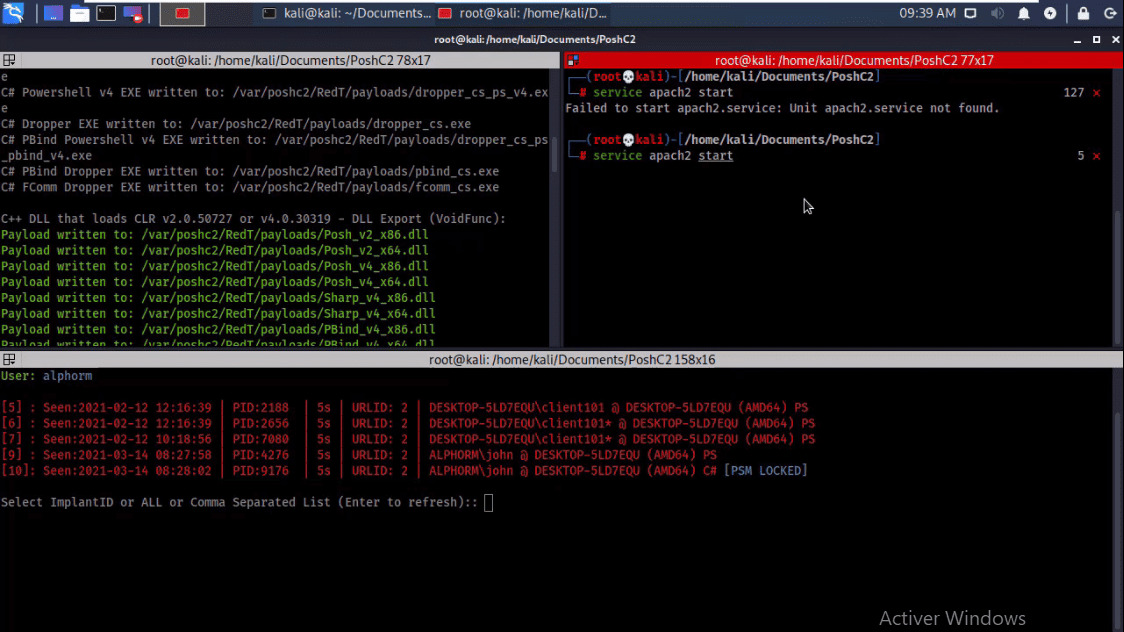Image resolution: width=1124 pixels, height=632 pixels.
Task: Click the Posh_v2_x64.dll payload line
Action: (214, 250)
